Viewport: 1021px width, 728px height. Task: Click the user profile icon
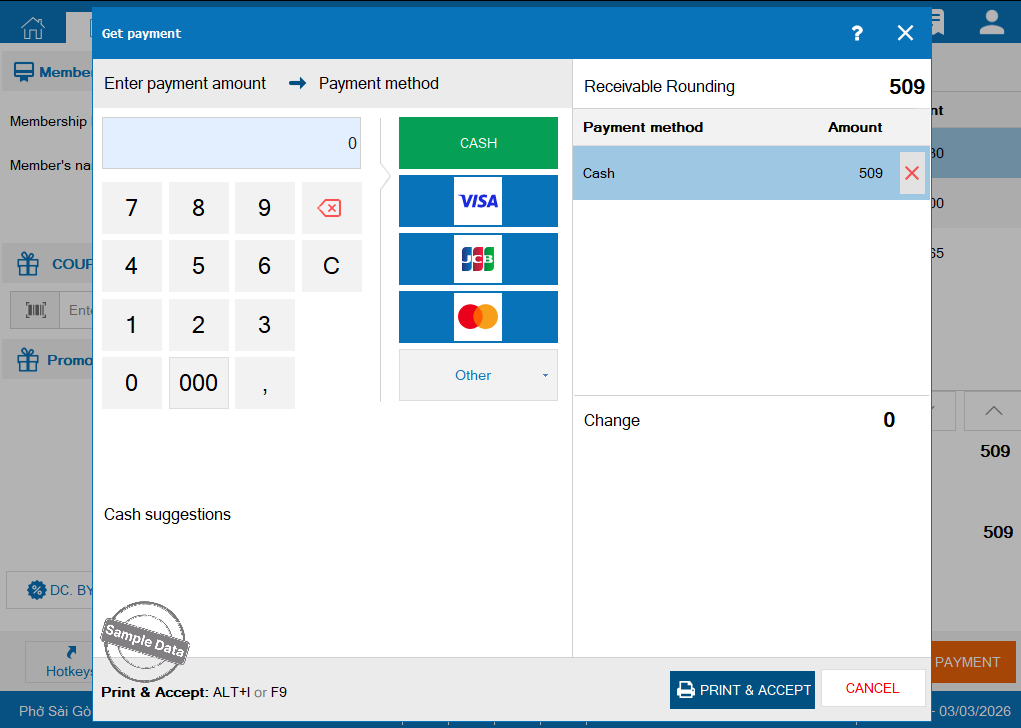click(x=991, y=24)
